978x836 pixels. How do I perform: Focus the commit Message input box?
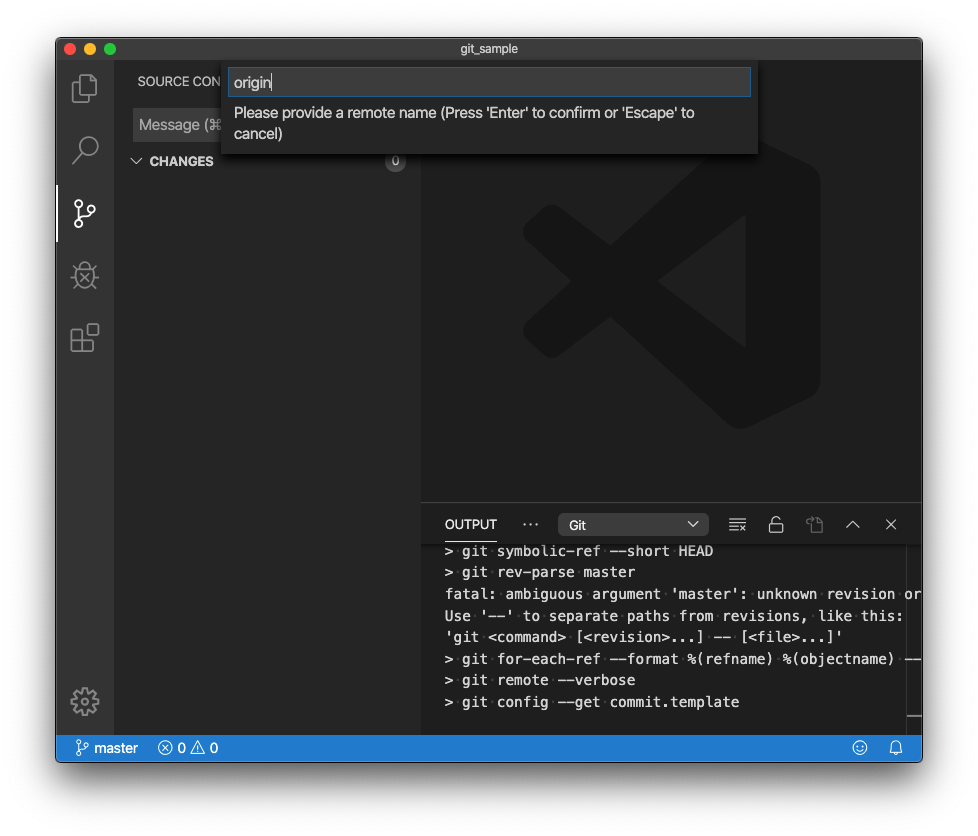coord(178,125)
